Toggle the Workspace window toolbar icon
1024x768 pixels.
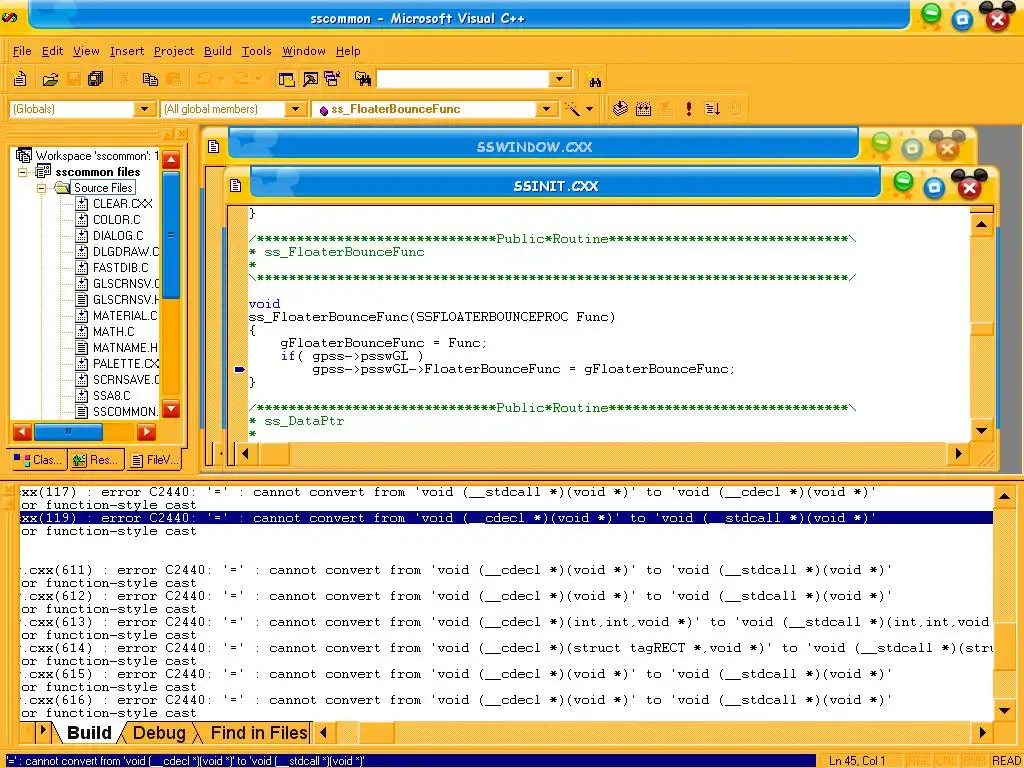tap(286, 79)
